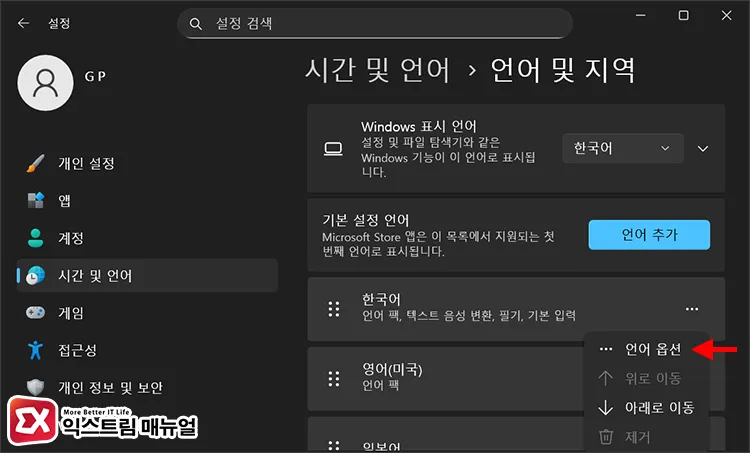
Task: Select 아래로 이동 menu entry
Action: click(647, 408)
